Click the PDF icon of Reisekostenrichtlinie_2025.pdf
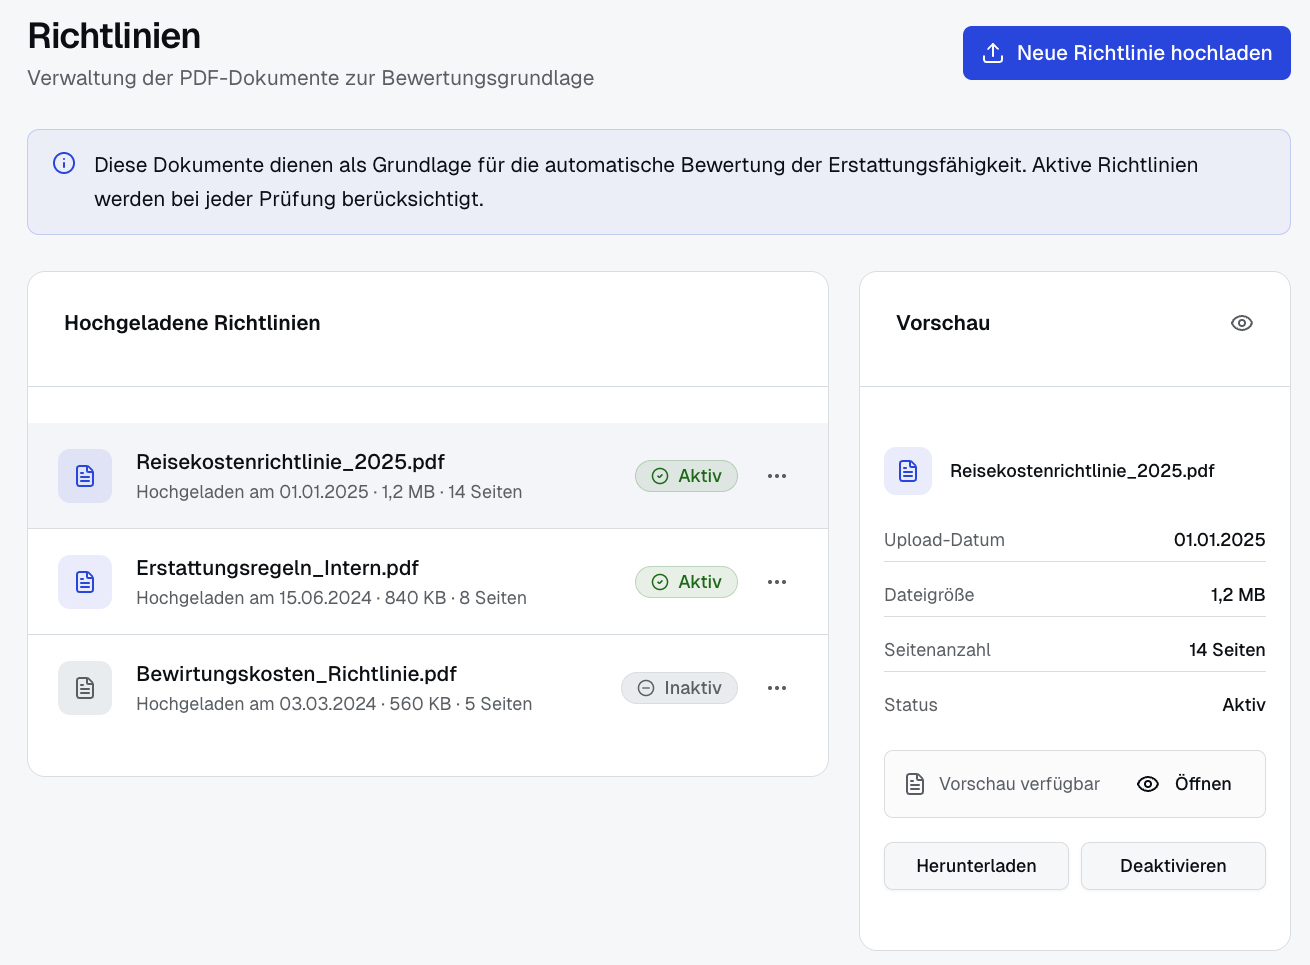Image resolution: width=1310 pixels, height=965 pixels. click(85, 476)
